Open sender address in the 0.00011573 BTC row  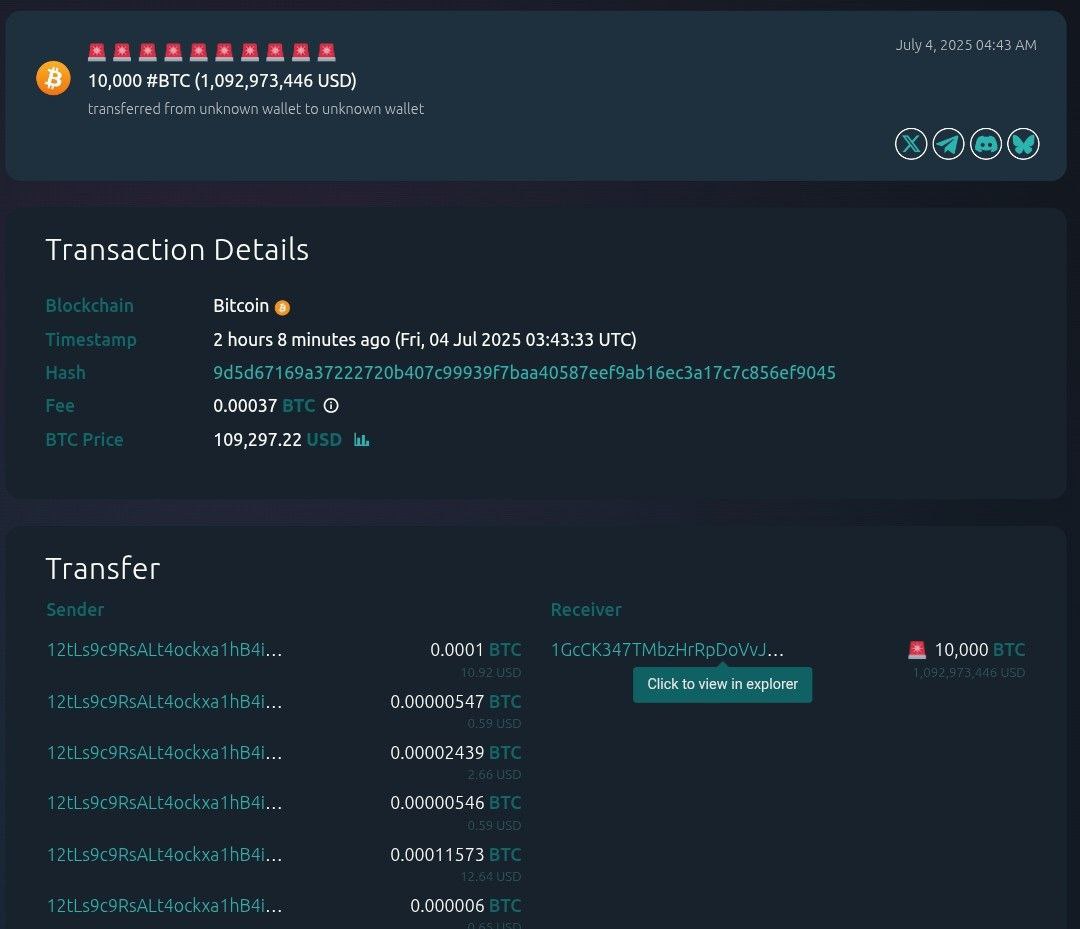164,854
